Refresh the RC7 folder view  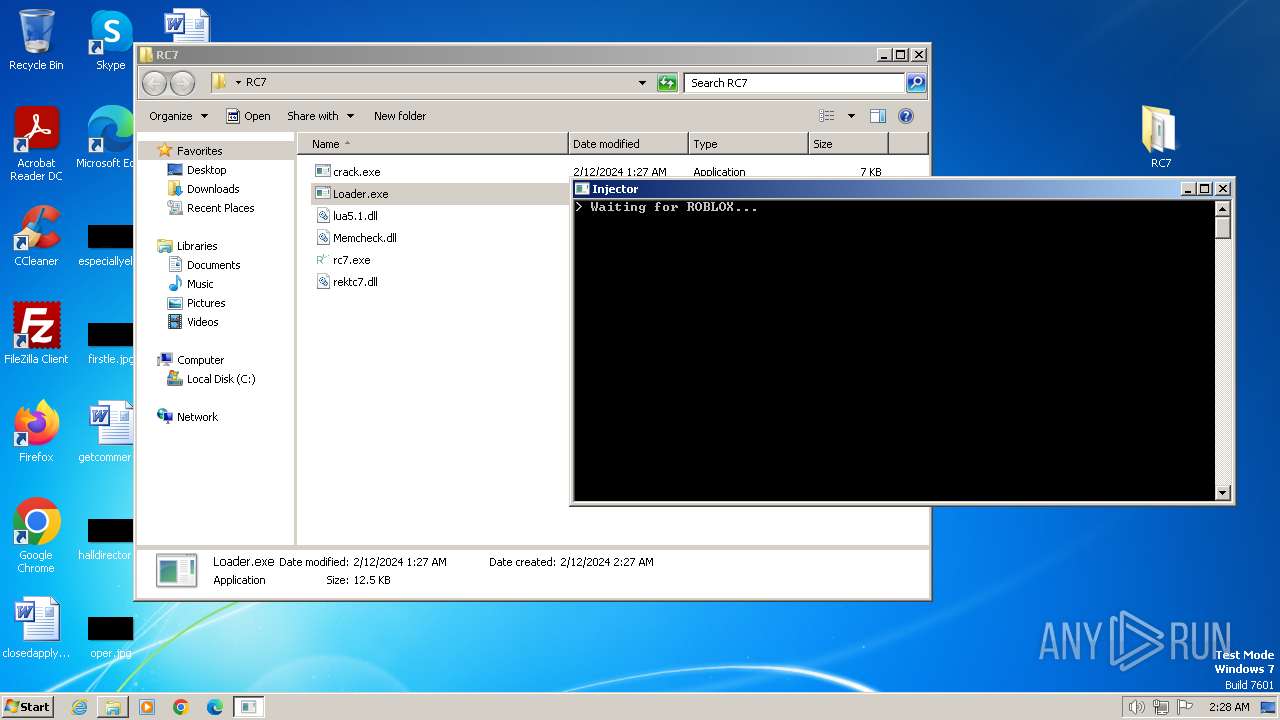[x=667, y=83]
